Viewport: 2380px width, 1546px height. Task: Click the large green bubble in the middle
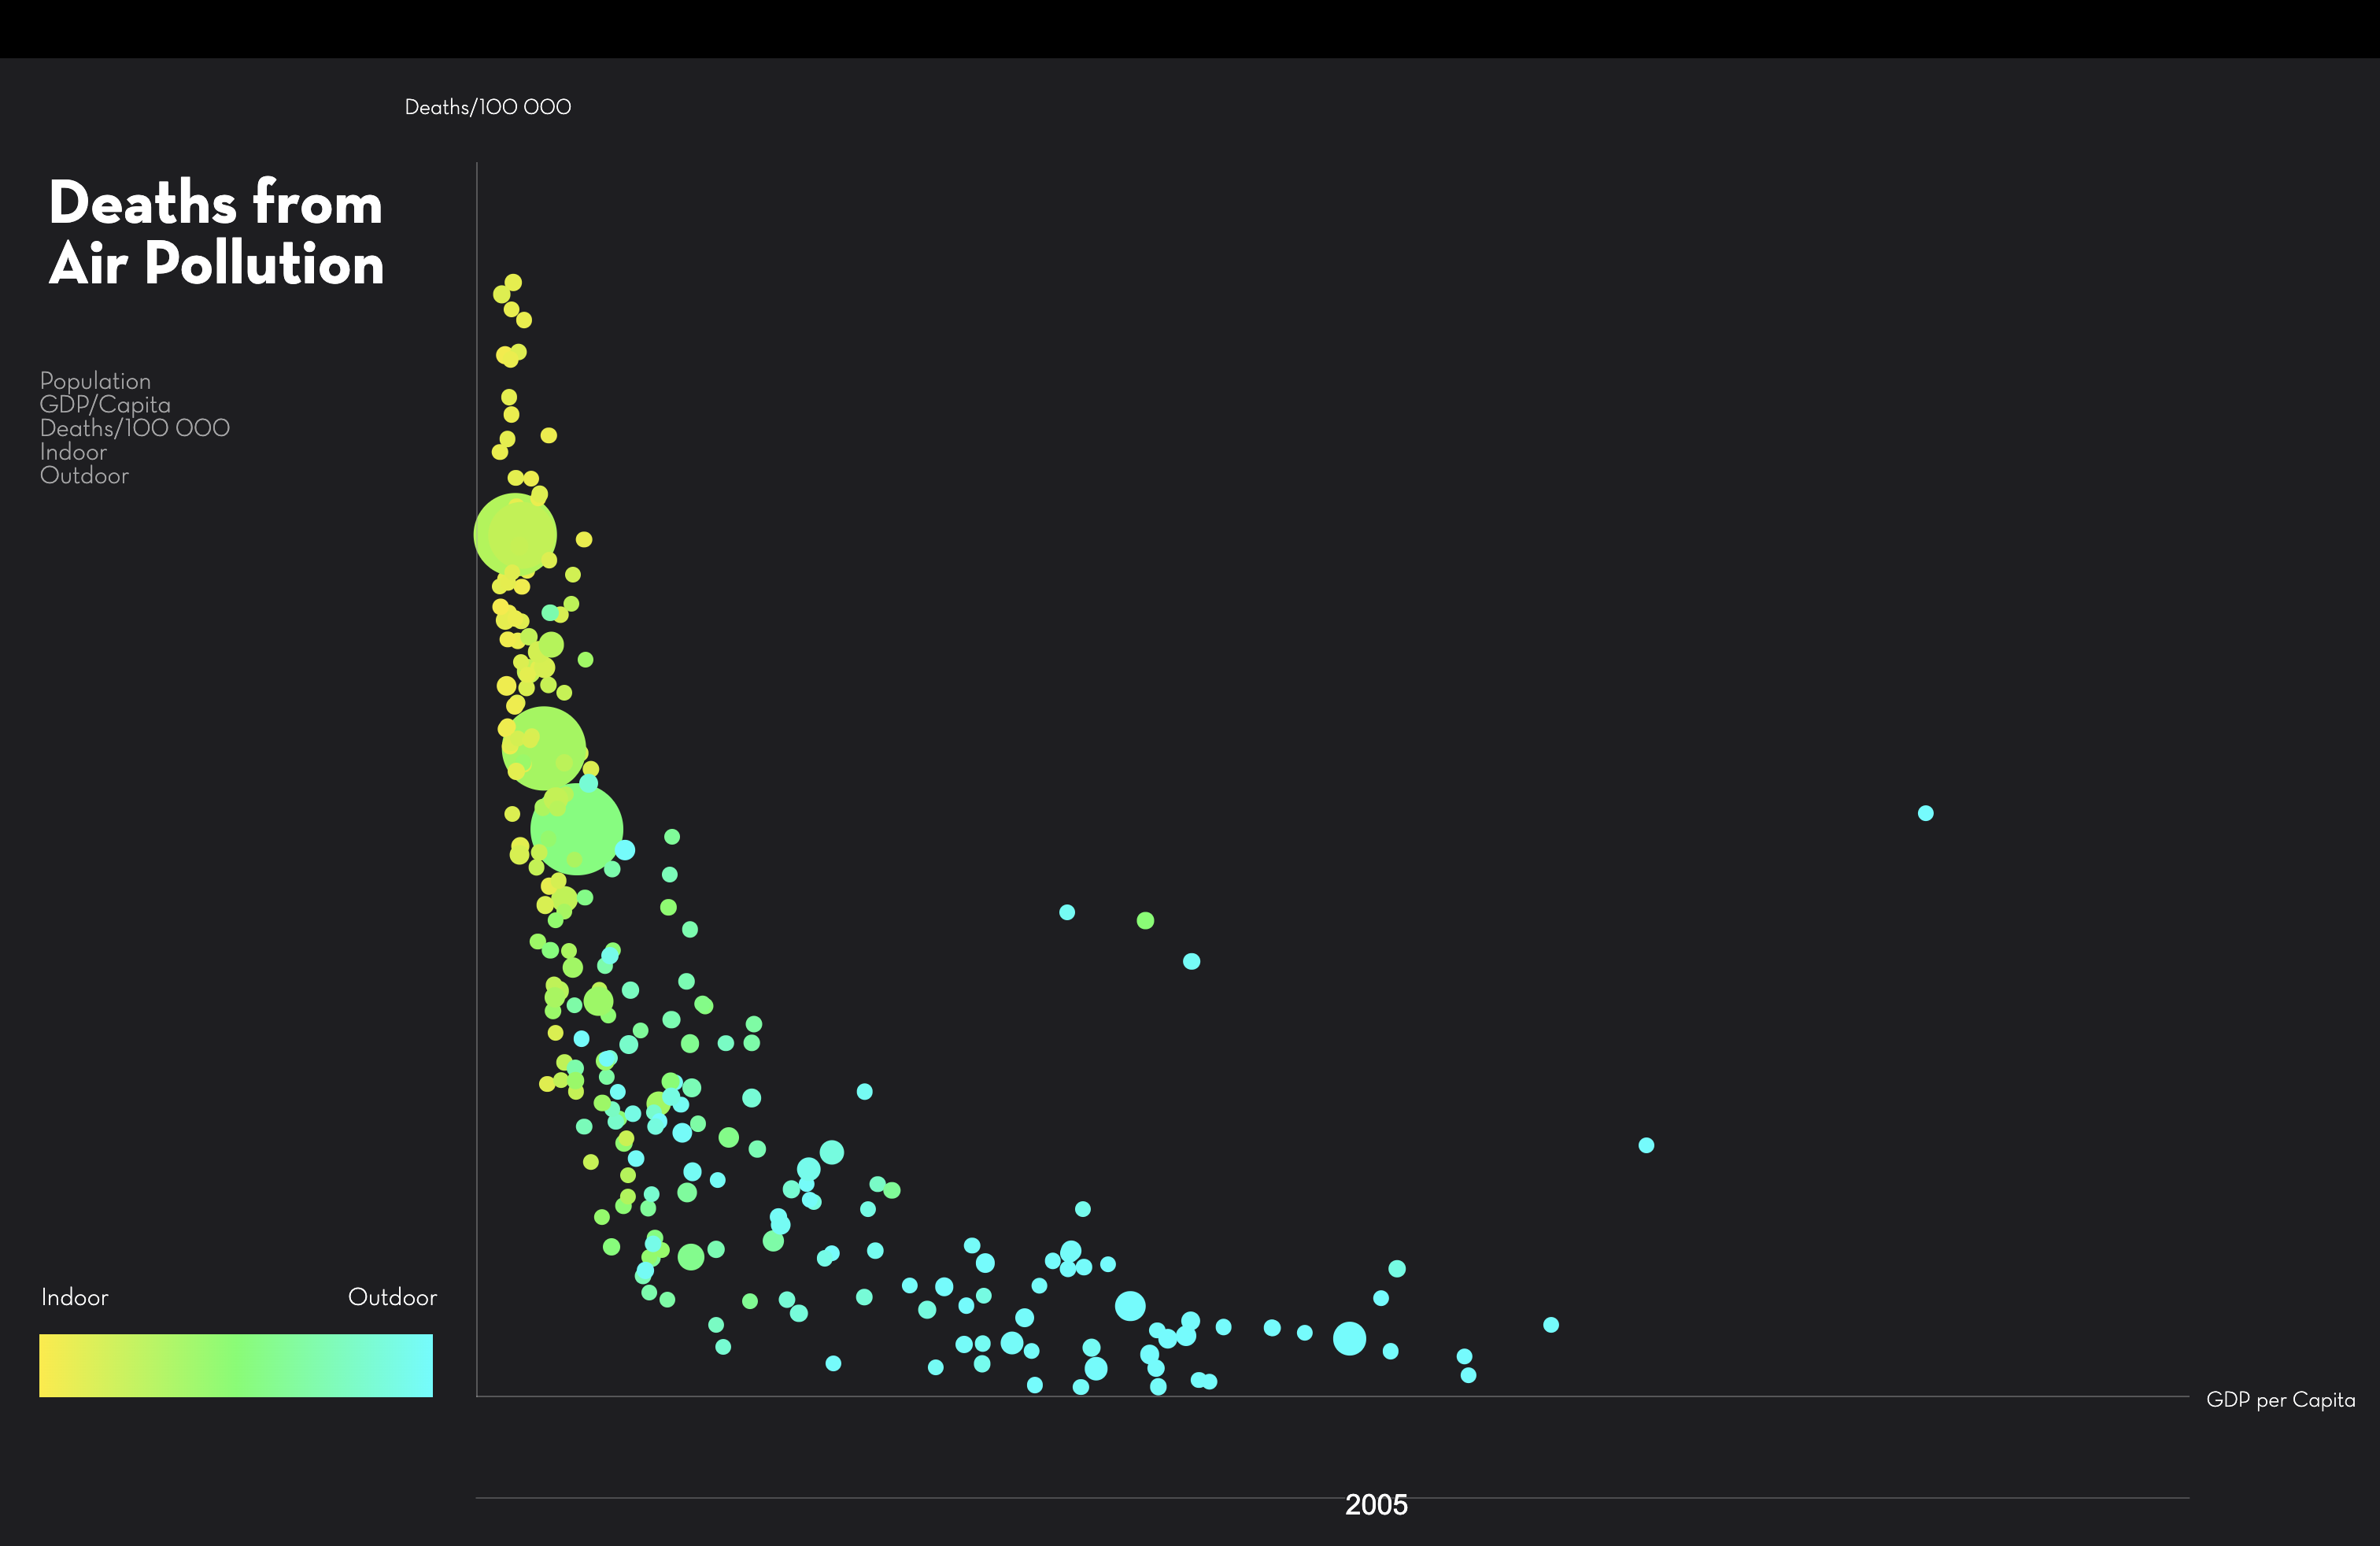click(x=543, y=748)
